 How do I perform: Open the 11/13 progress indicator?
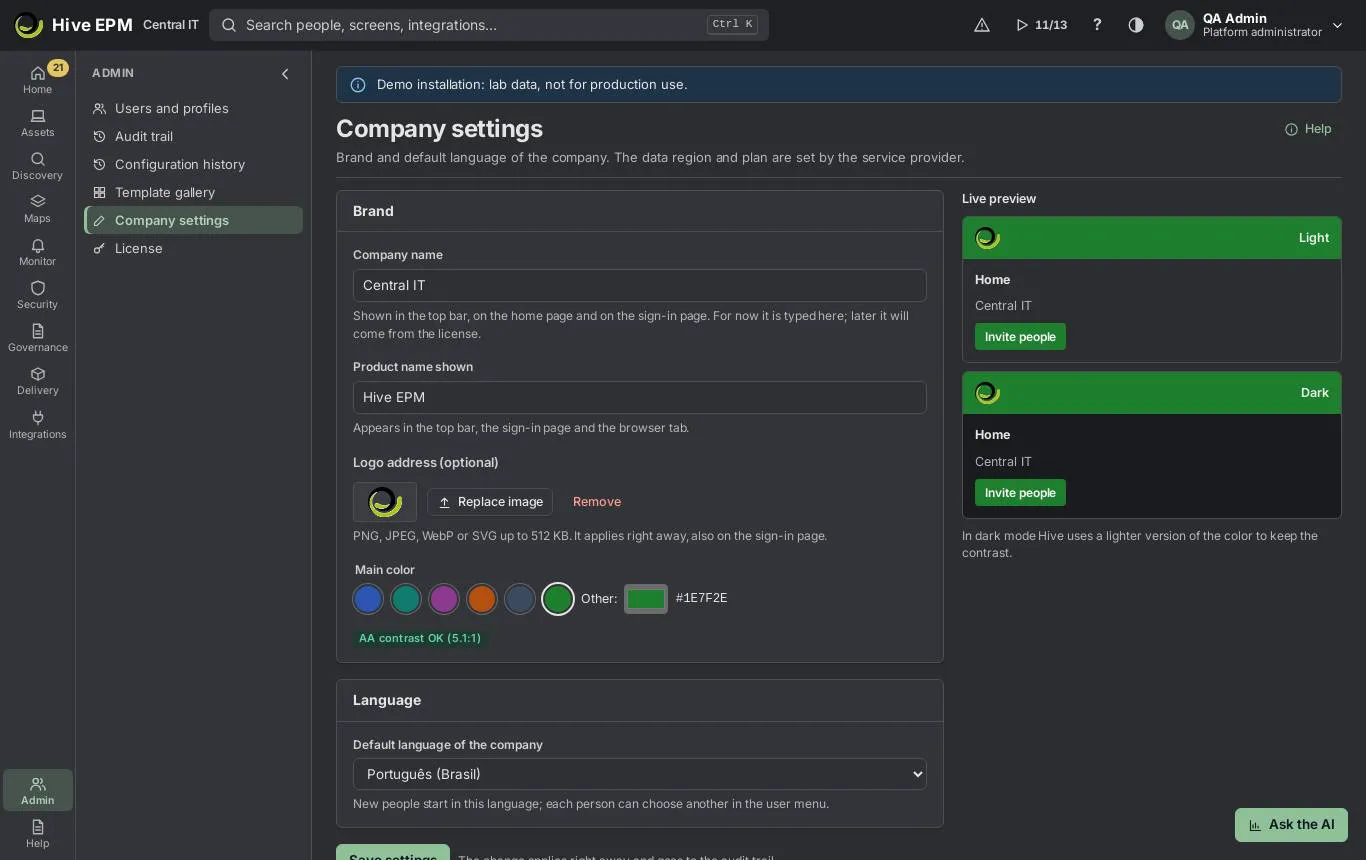[x=1041, y=25]
